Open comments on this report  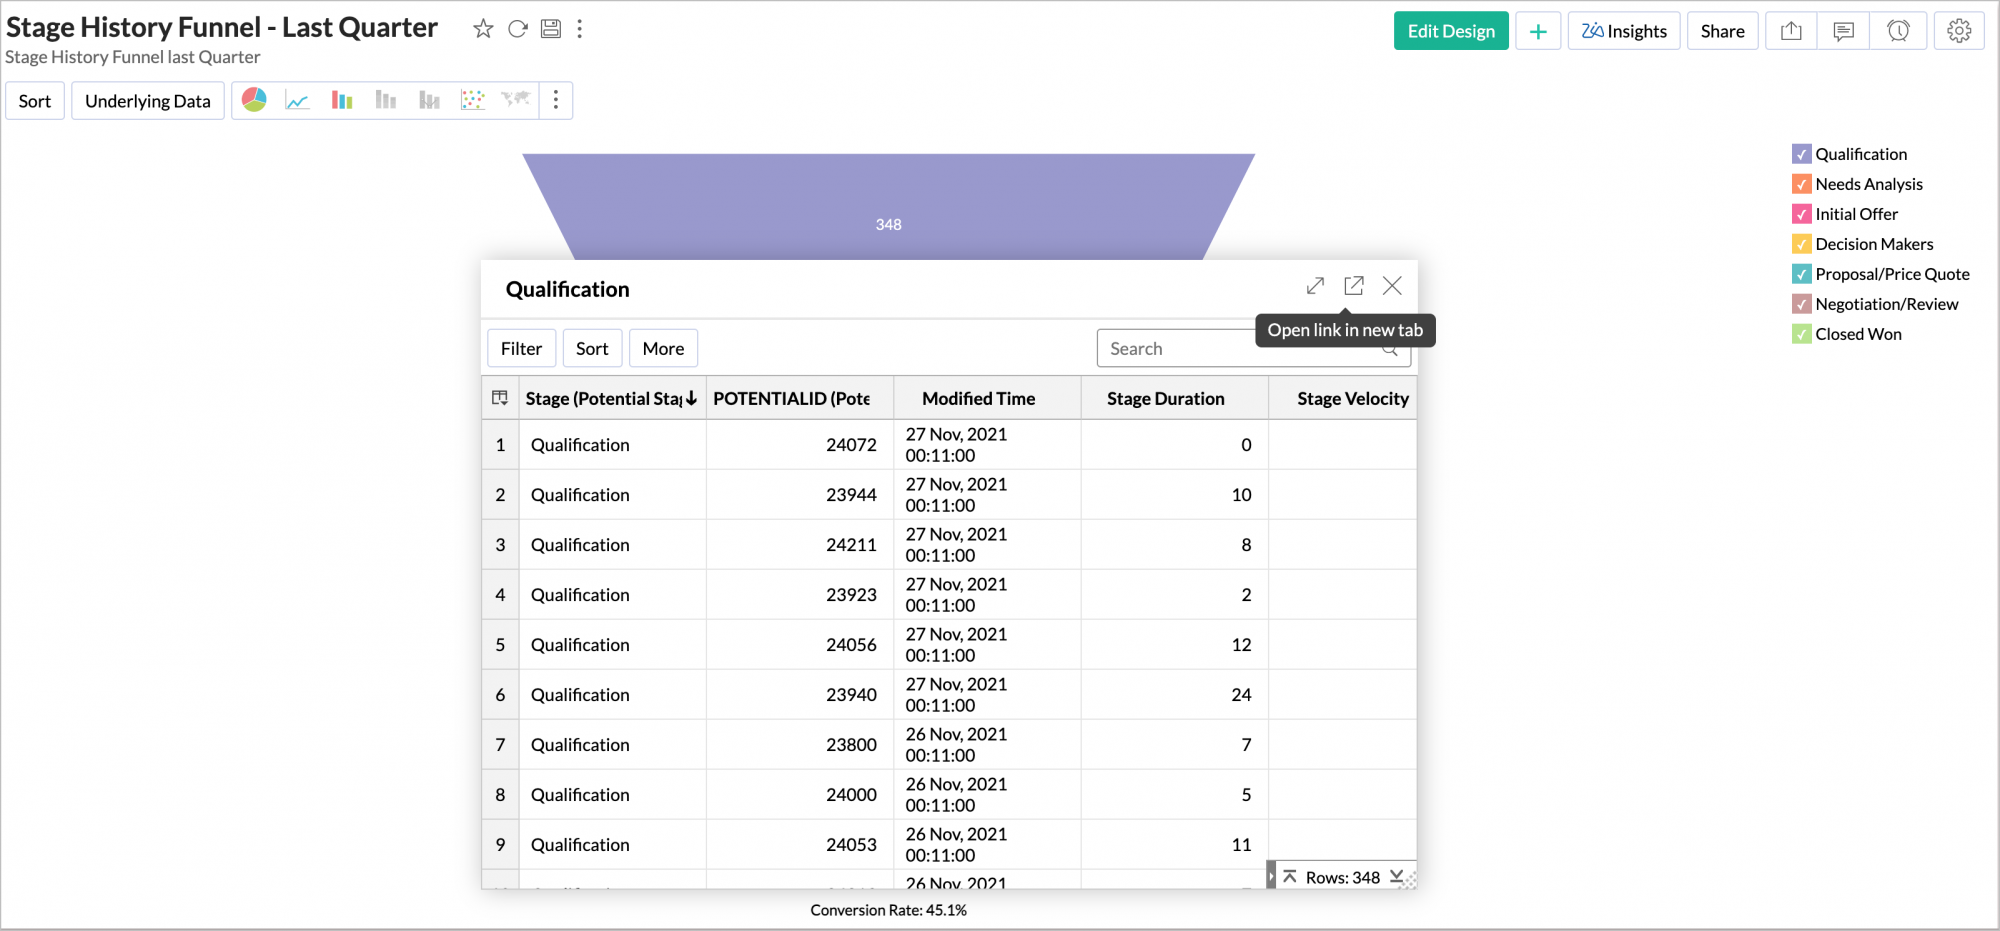pyautogui.click(x=1843, y=30)
